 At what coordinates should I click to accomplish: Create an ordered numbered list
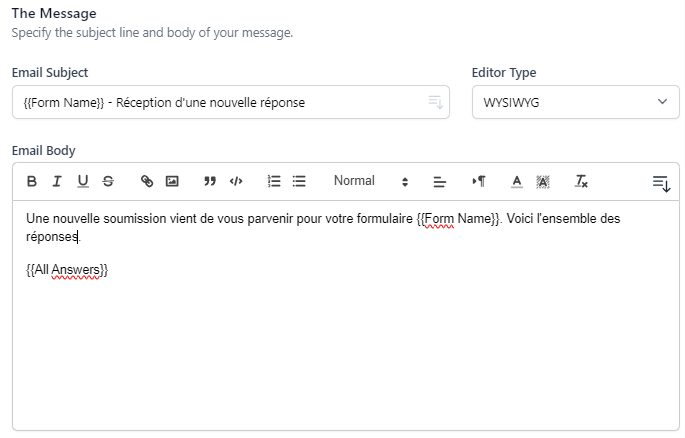pyautogui.click(x=274, y=181)
